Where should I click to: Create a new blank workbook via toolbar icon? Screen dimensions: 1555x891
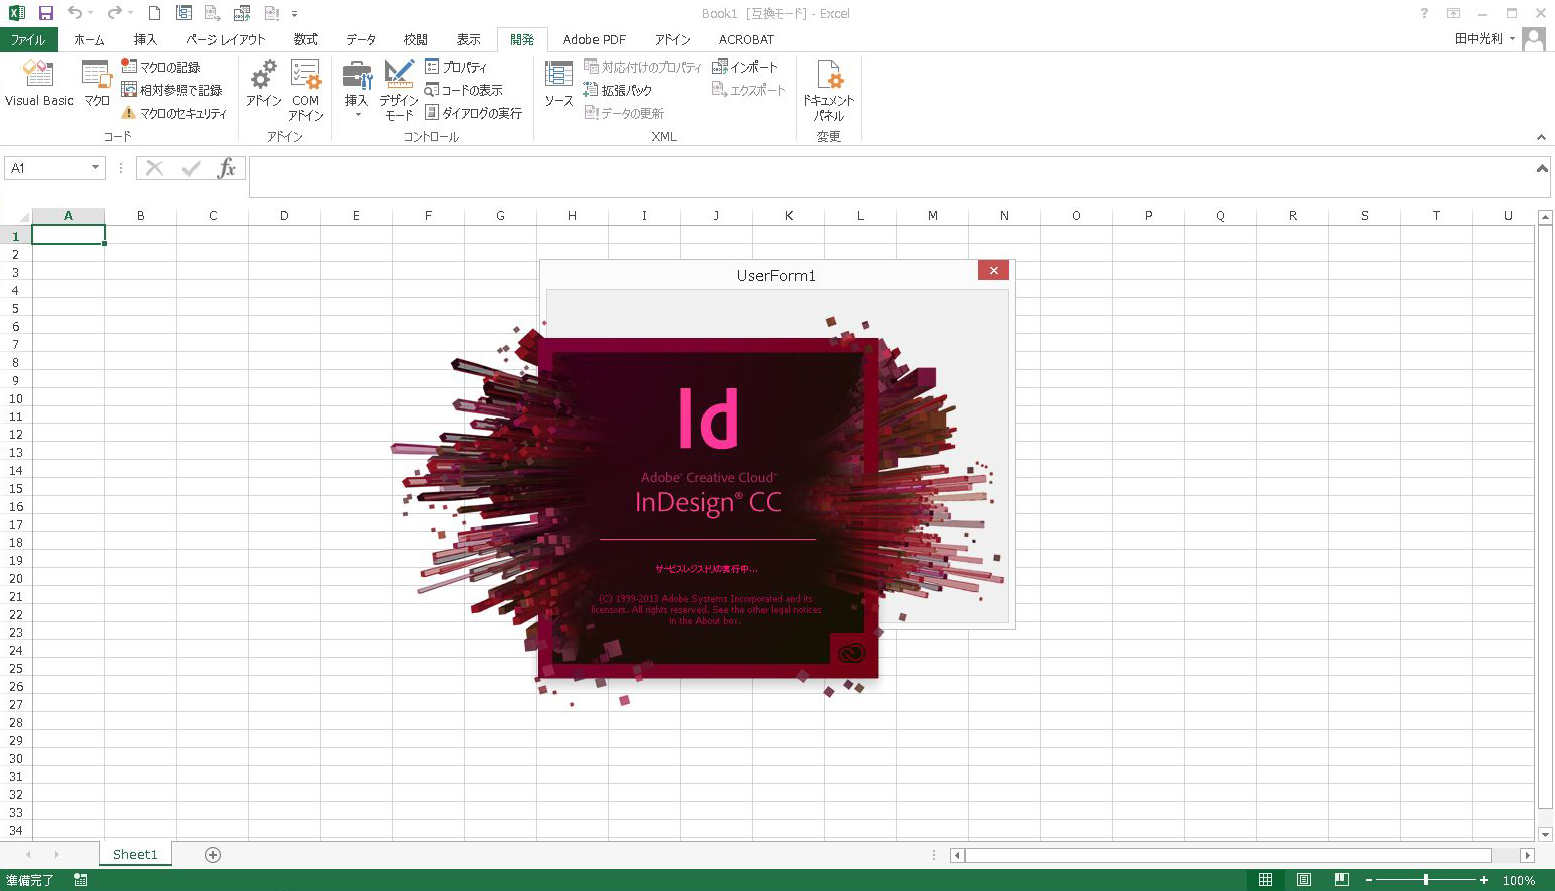pyautogui.click(x=154, y=13)
